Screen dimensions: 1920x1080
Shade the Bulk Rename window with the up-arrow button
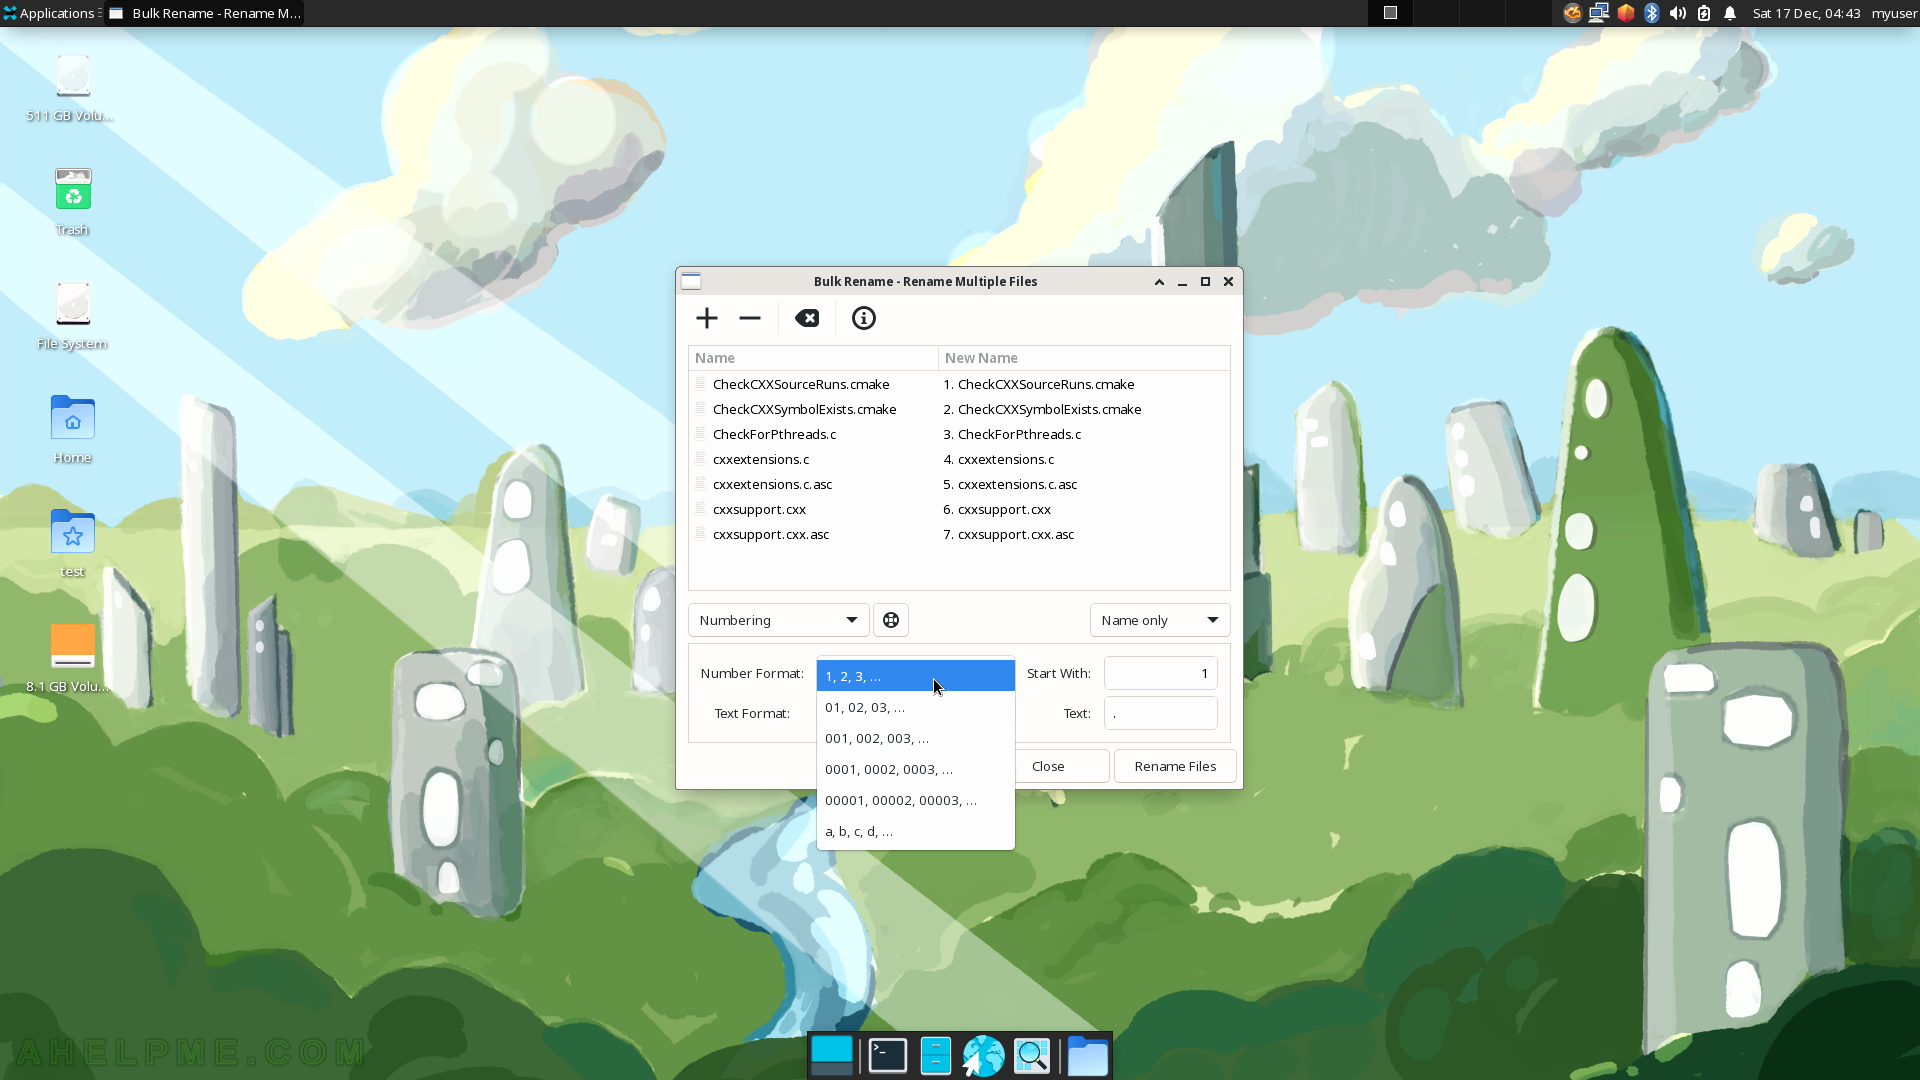coord(1159,282)
